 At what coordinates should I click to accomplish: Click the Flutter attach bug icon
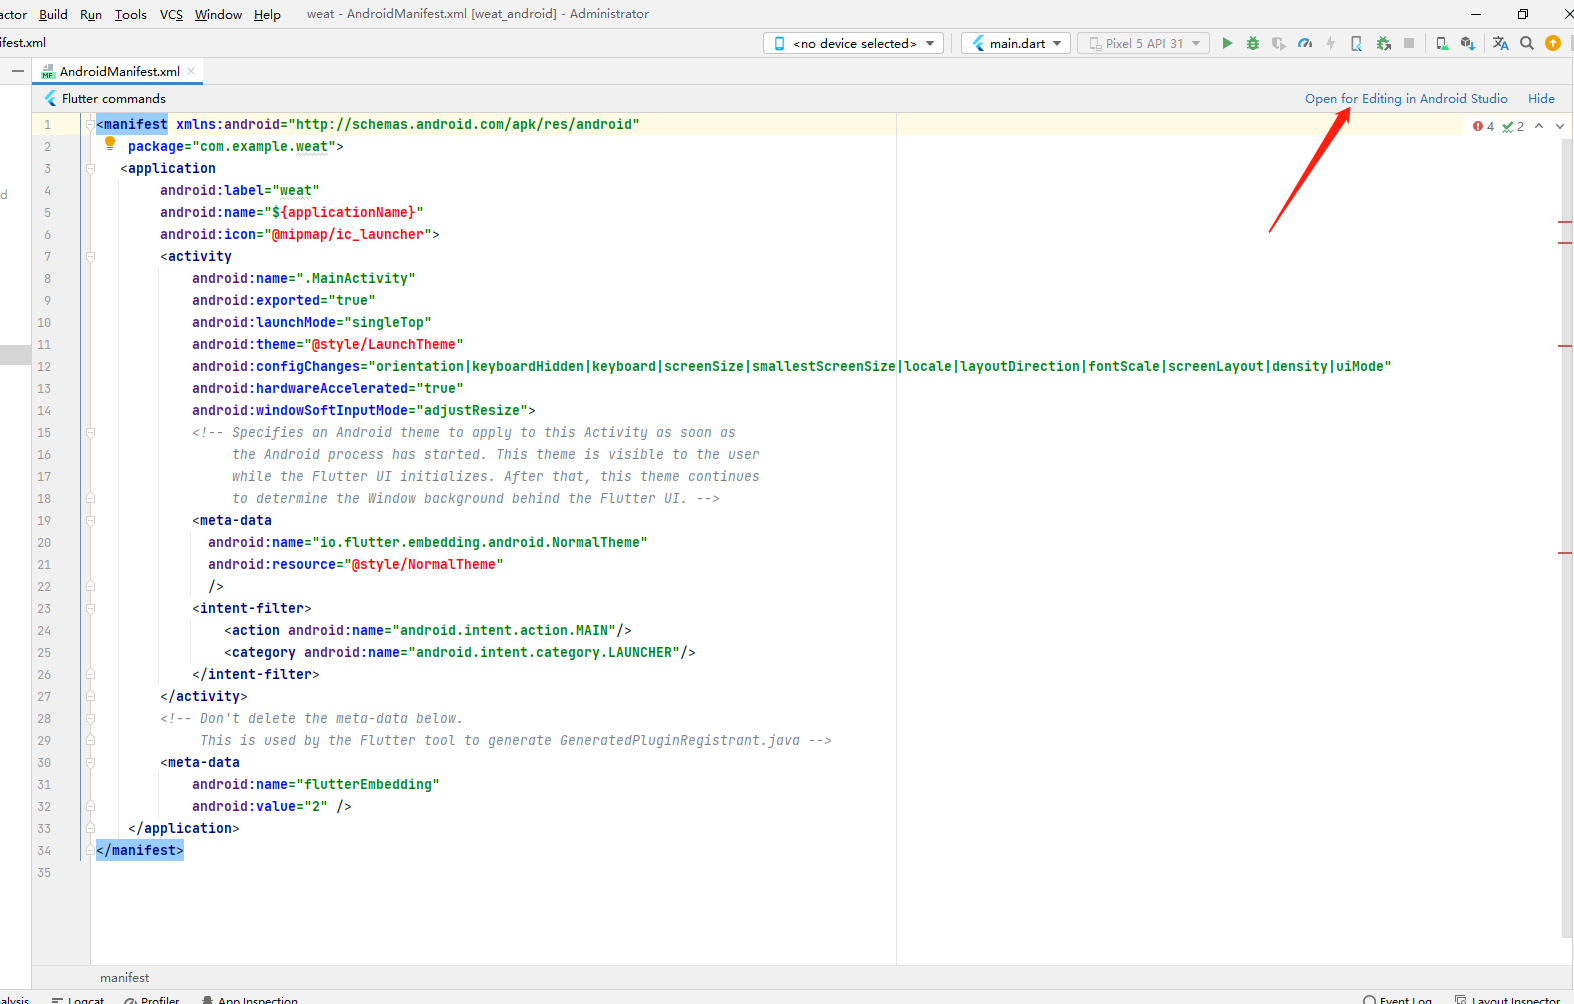(x=1384, y=43)
